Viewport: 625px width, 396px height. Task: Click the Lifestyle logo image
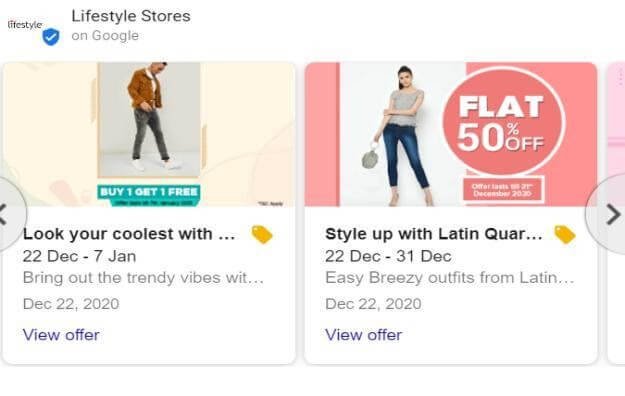click(25, 25)
